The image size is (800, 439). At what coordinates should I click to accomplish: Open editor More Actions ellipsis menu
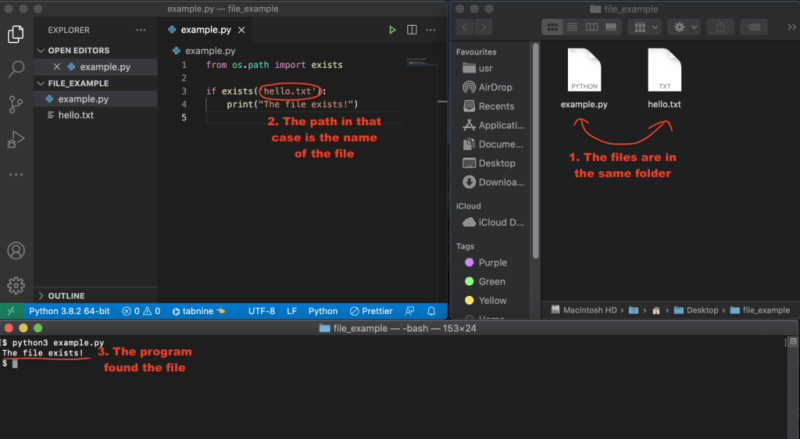point(431,30)
